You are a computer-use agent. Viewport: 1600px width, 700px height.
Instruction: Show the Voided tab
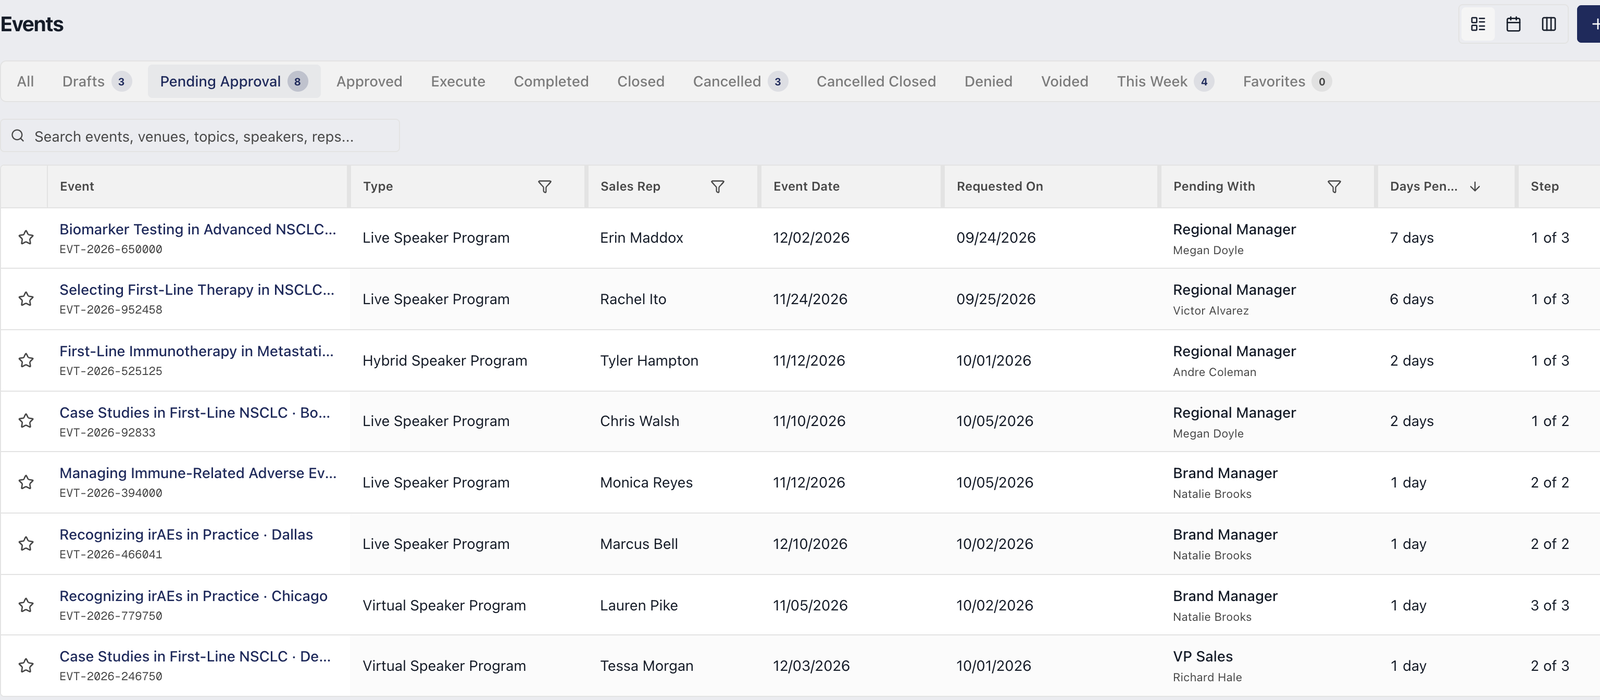1064,82
